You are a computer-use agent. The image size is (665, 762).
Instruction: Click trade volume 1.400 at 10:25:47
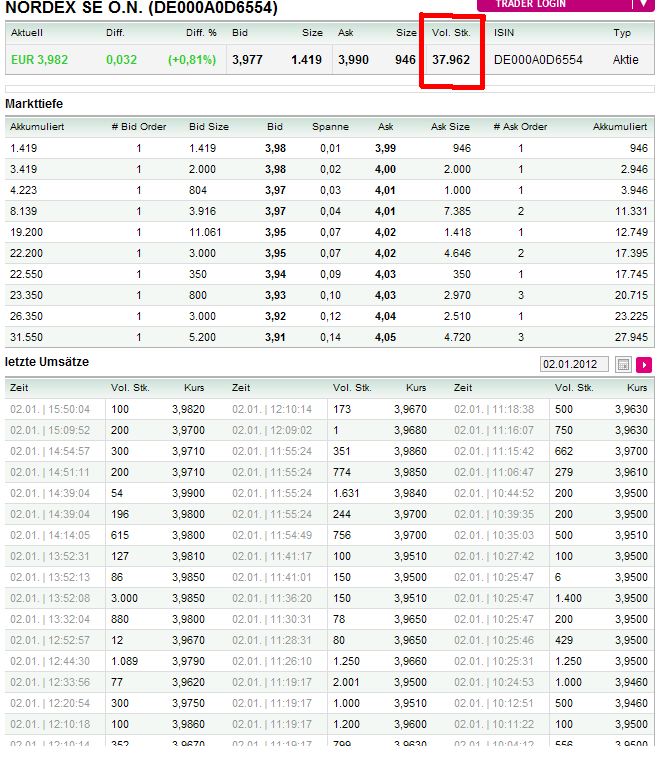coord(568,598)
